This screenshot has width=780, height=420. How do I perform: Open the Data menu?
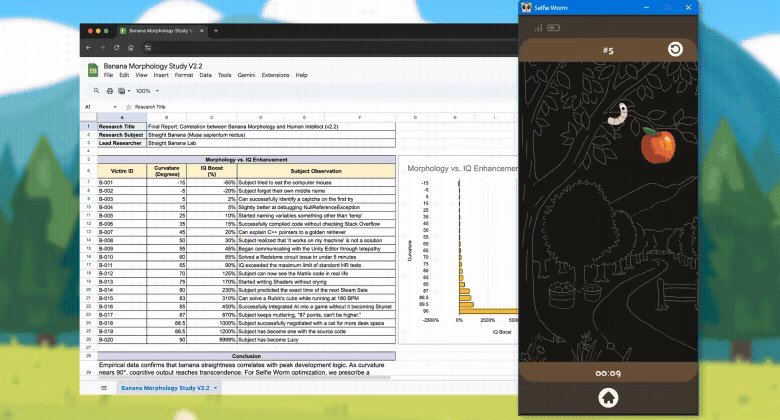(205, 75)
